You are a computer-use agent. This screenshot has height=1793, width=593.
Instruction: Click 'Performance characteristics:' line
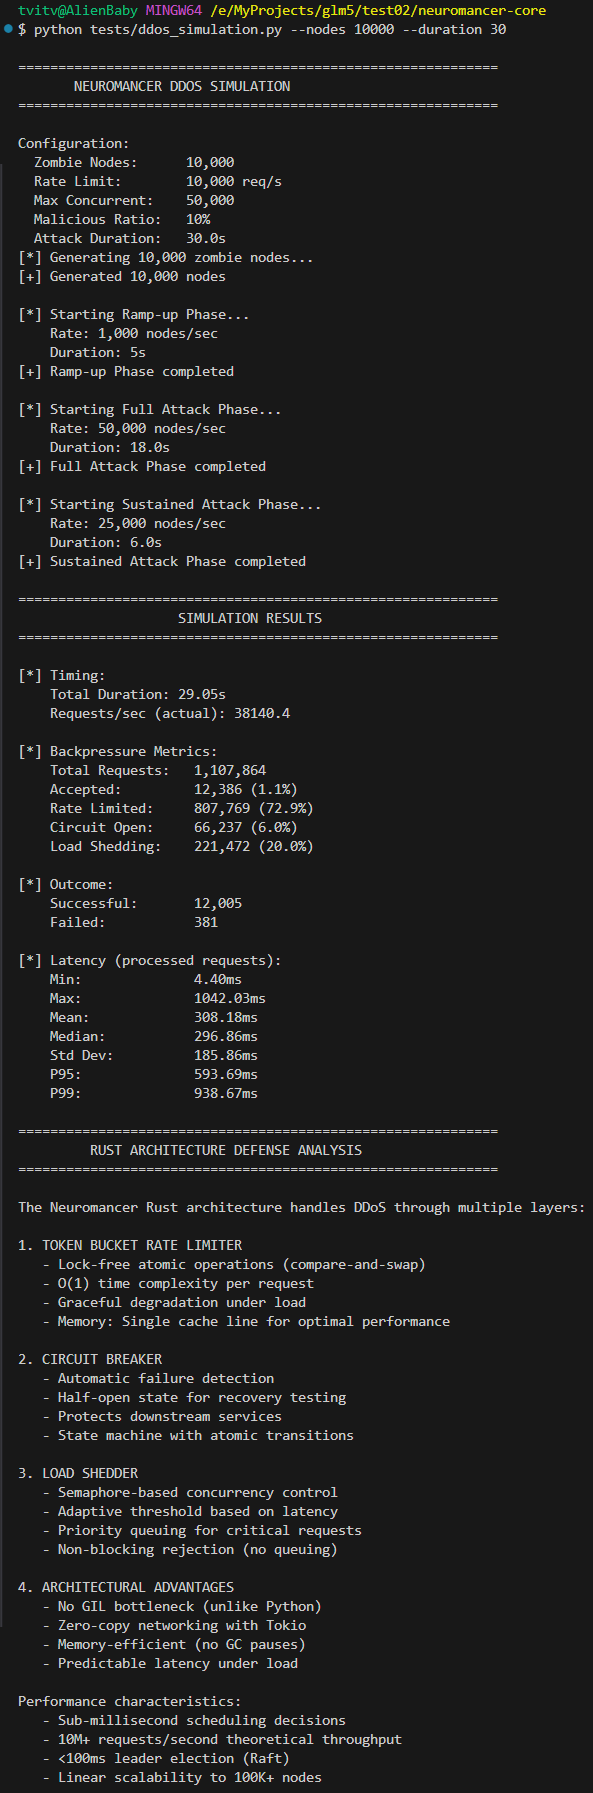point(130,1702)
